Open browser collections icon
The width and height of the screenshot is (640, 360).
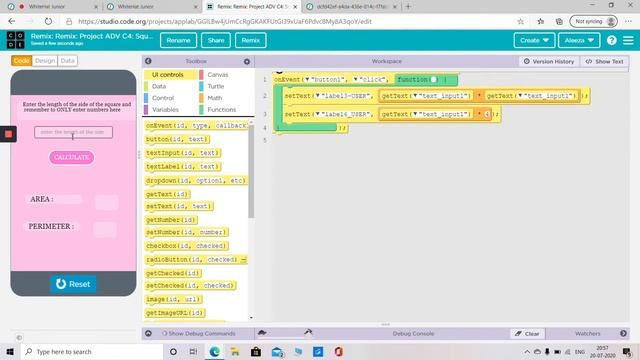[x=559, y=21]
